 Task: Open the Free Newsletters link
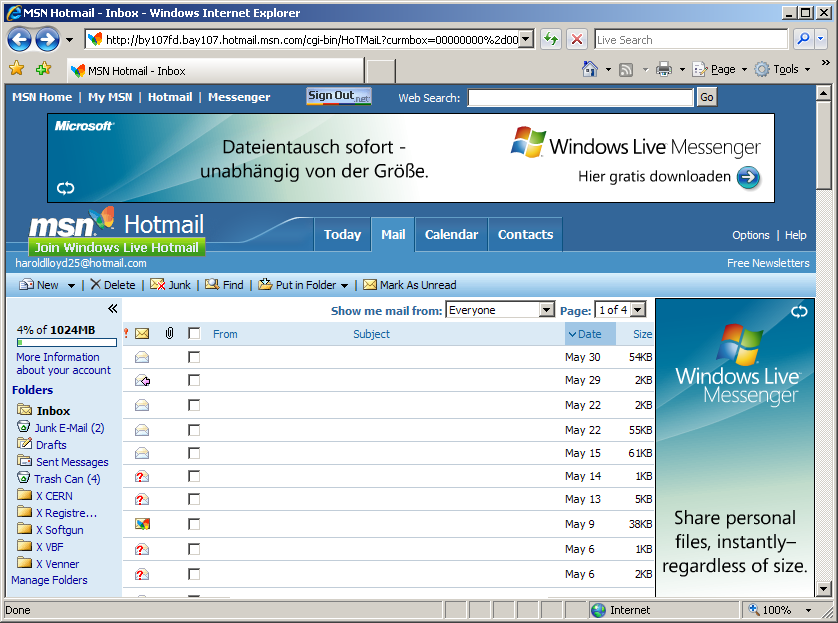point(768,263)
